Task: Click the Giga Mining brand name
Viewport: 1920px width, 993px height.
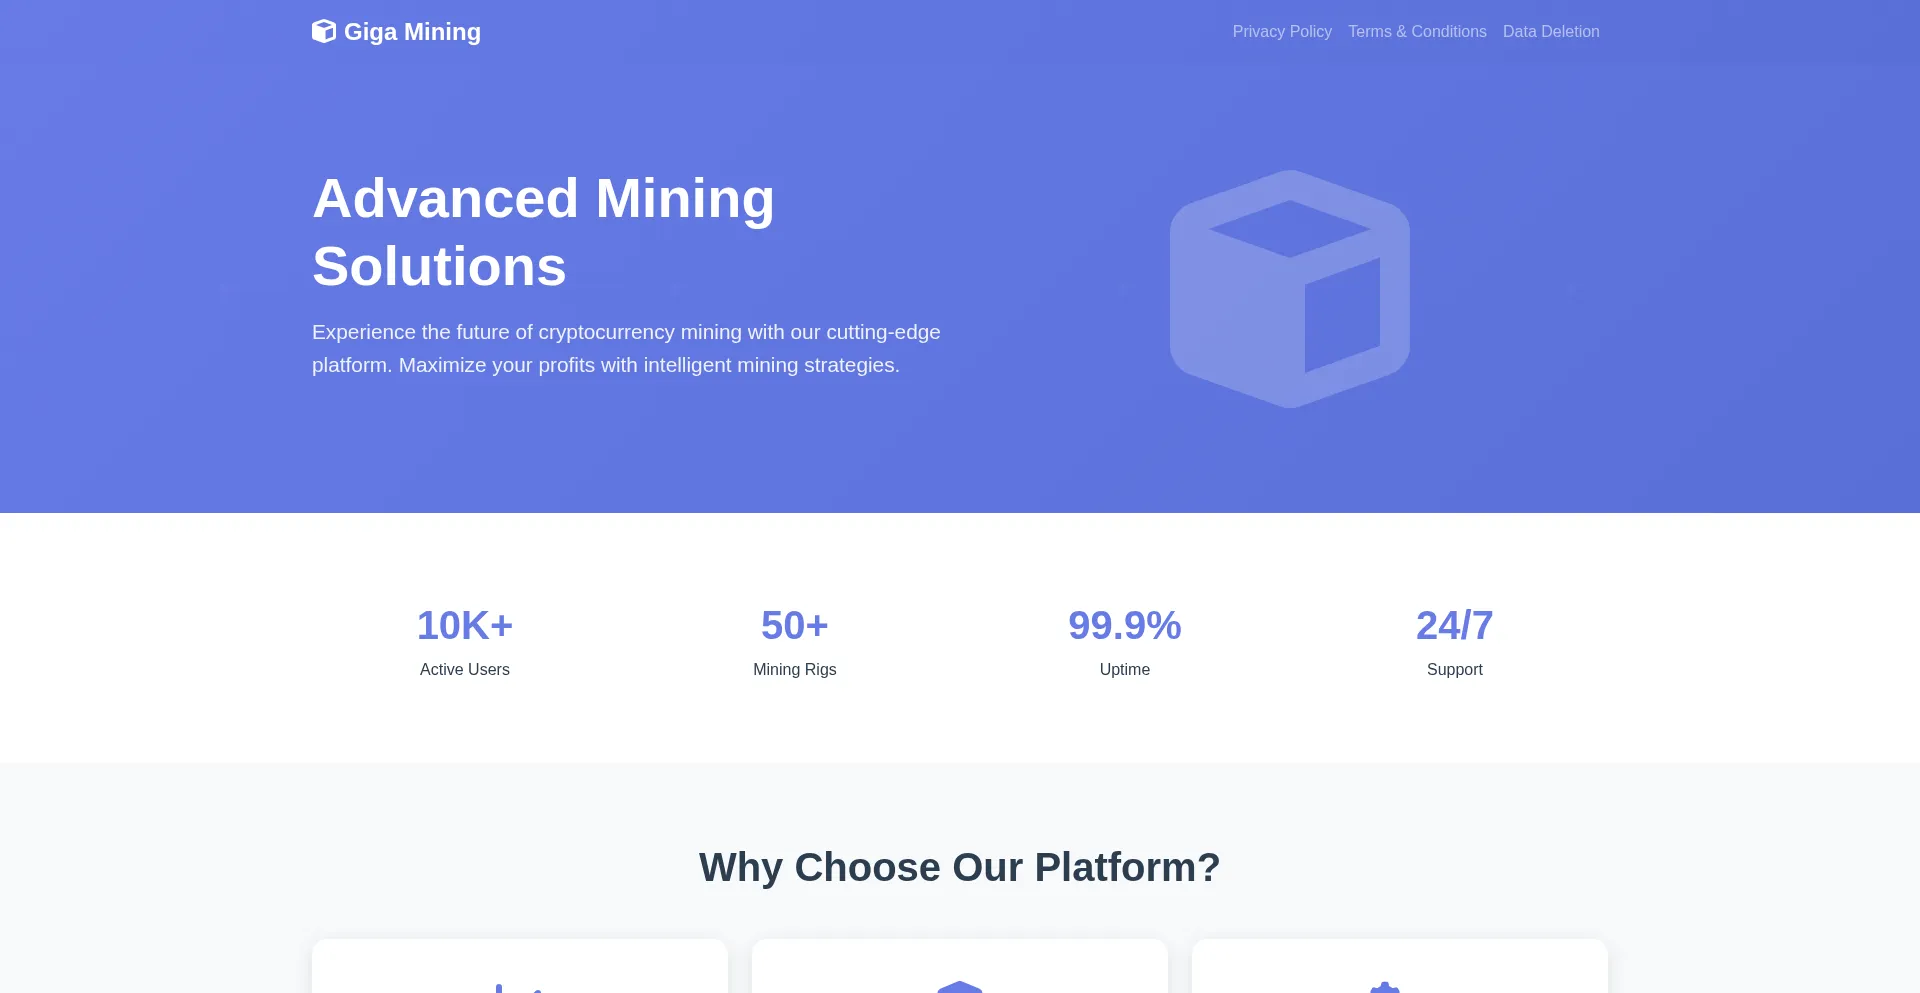Action: [412, 32]
